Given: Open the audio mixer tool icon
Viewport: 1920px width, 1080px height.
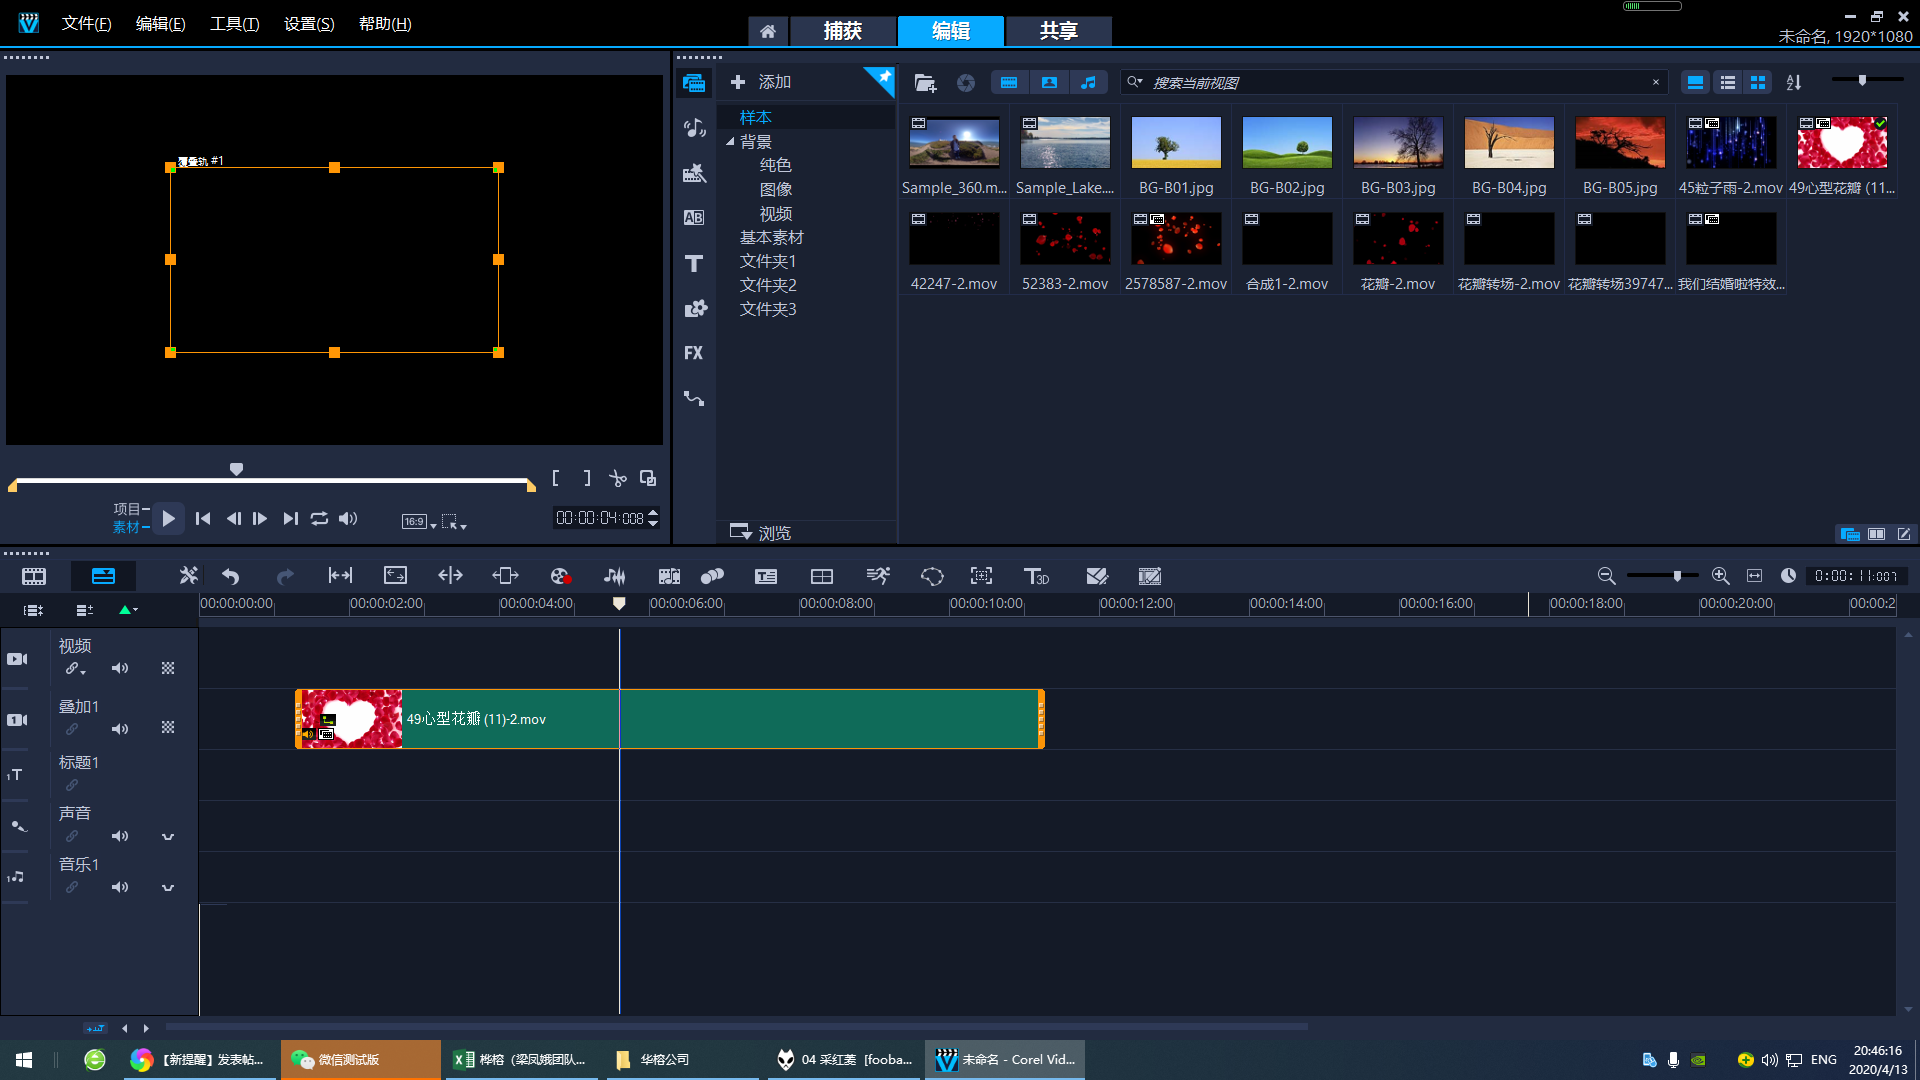Looking at the screenshot, I should [x=614, y=576].
